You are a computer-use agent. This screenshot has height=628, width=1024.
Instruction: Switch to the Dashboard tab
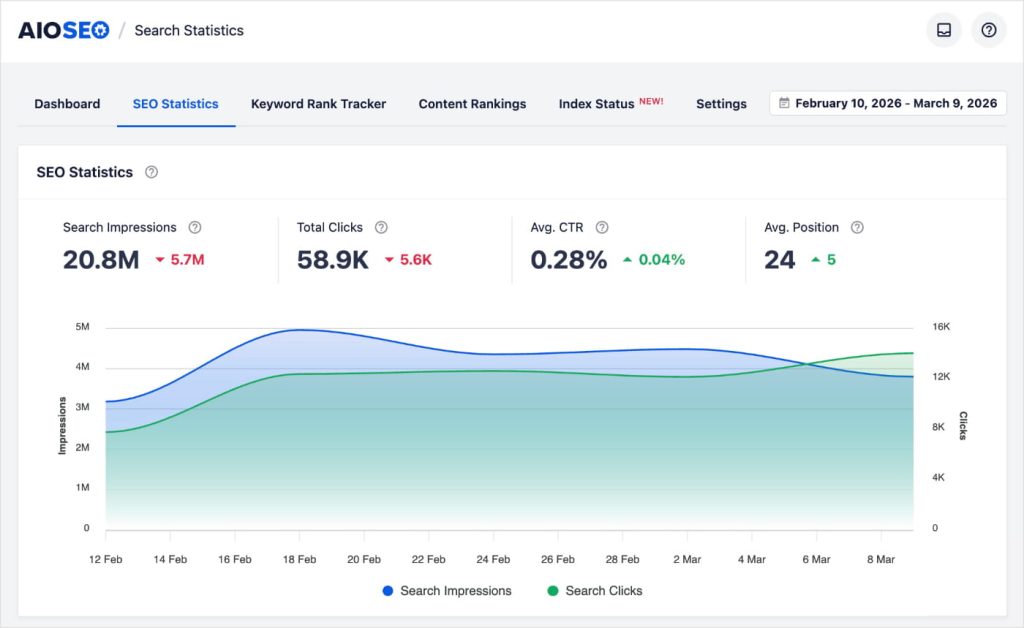tap(67, 104)
